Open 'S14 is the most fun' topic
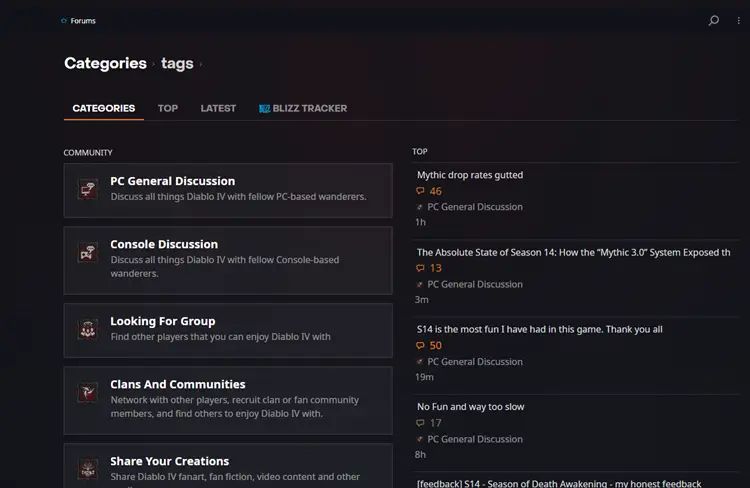Viewport: 750px width, 488px height. click(540, 330)
